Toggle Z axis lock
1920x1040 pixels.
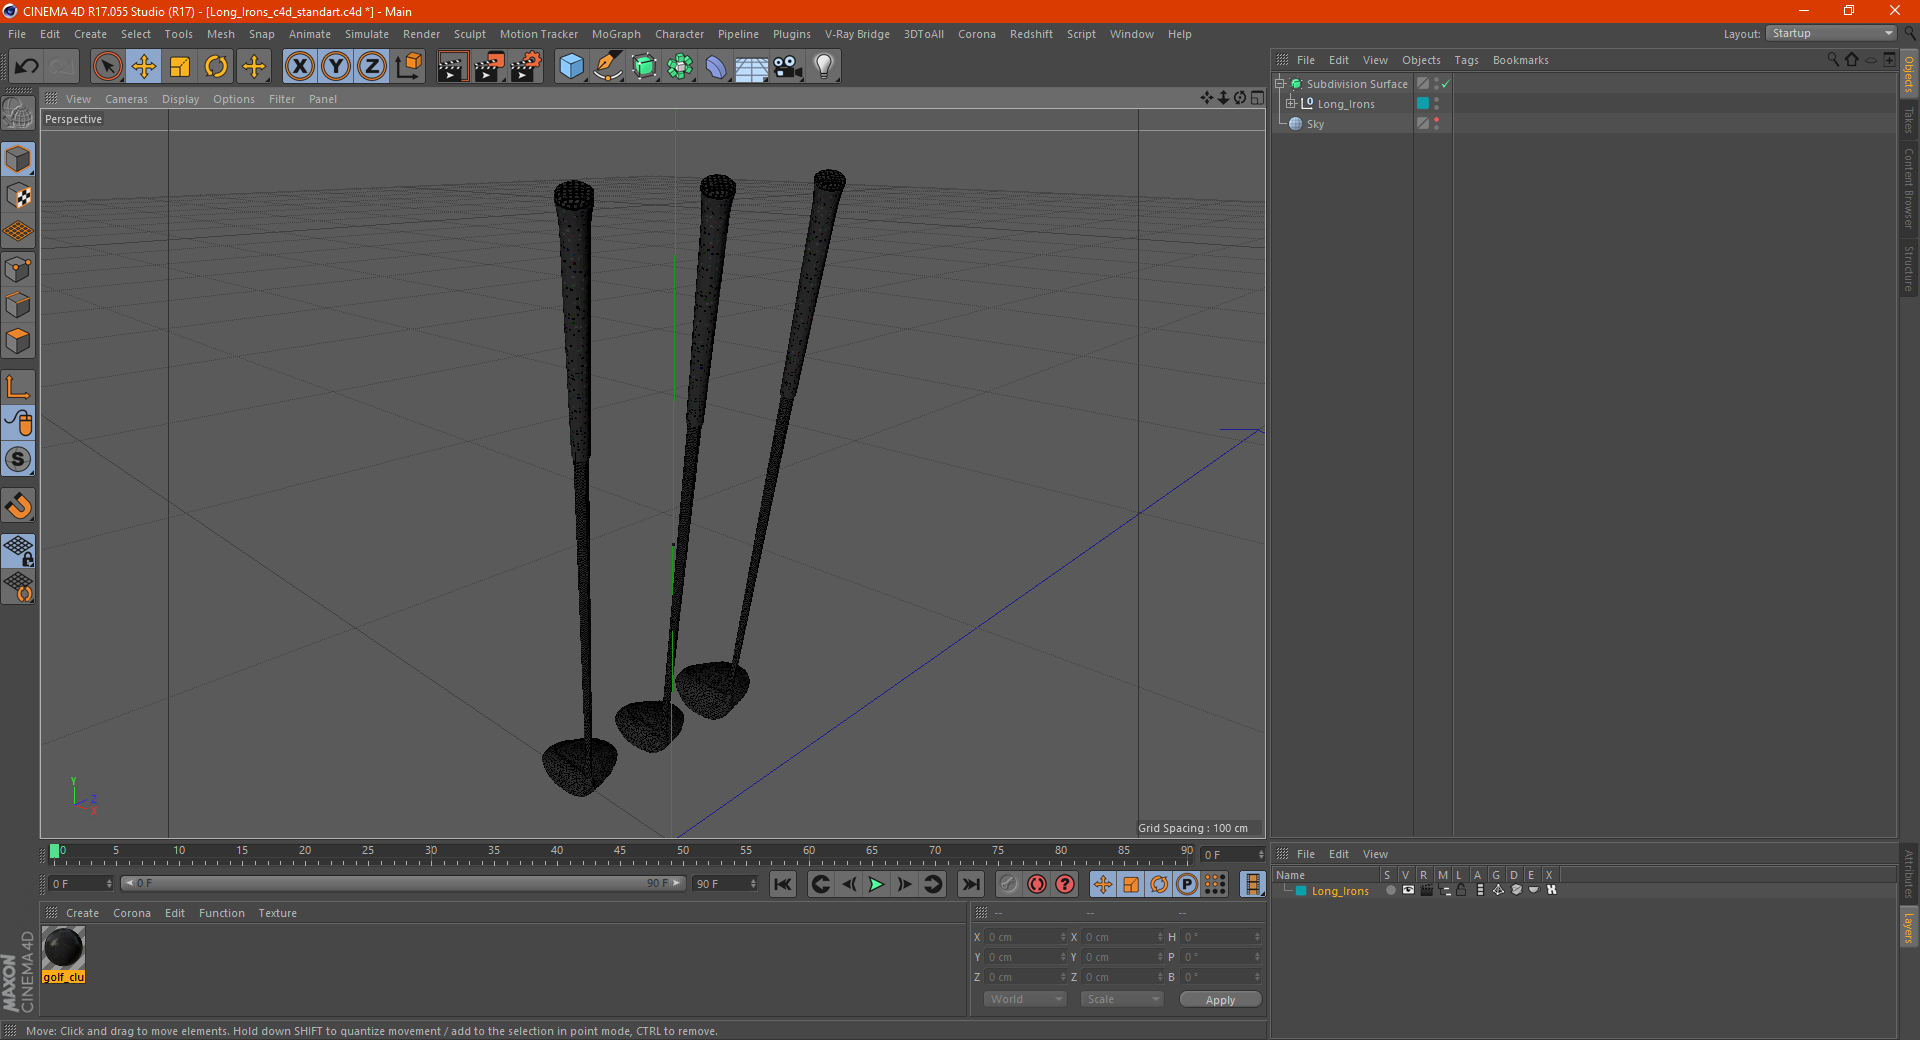372,67
